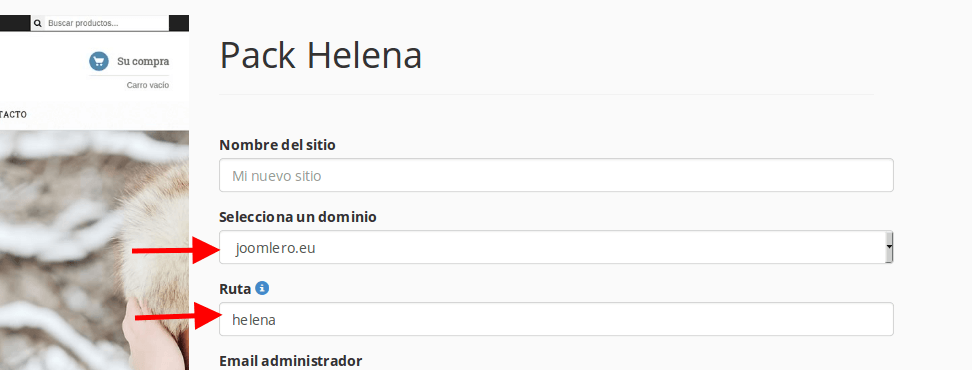
Task: Click the info icon beside Ruta
Action: click(262, 288)
